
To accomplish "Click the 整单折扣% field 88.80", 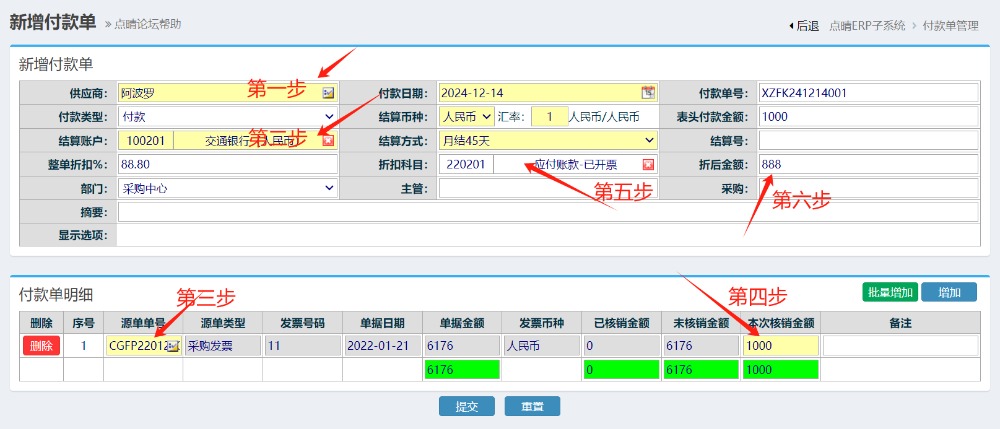I will (x=228, y=164).
